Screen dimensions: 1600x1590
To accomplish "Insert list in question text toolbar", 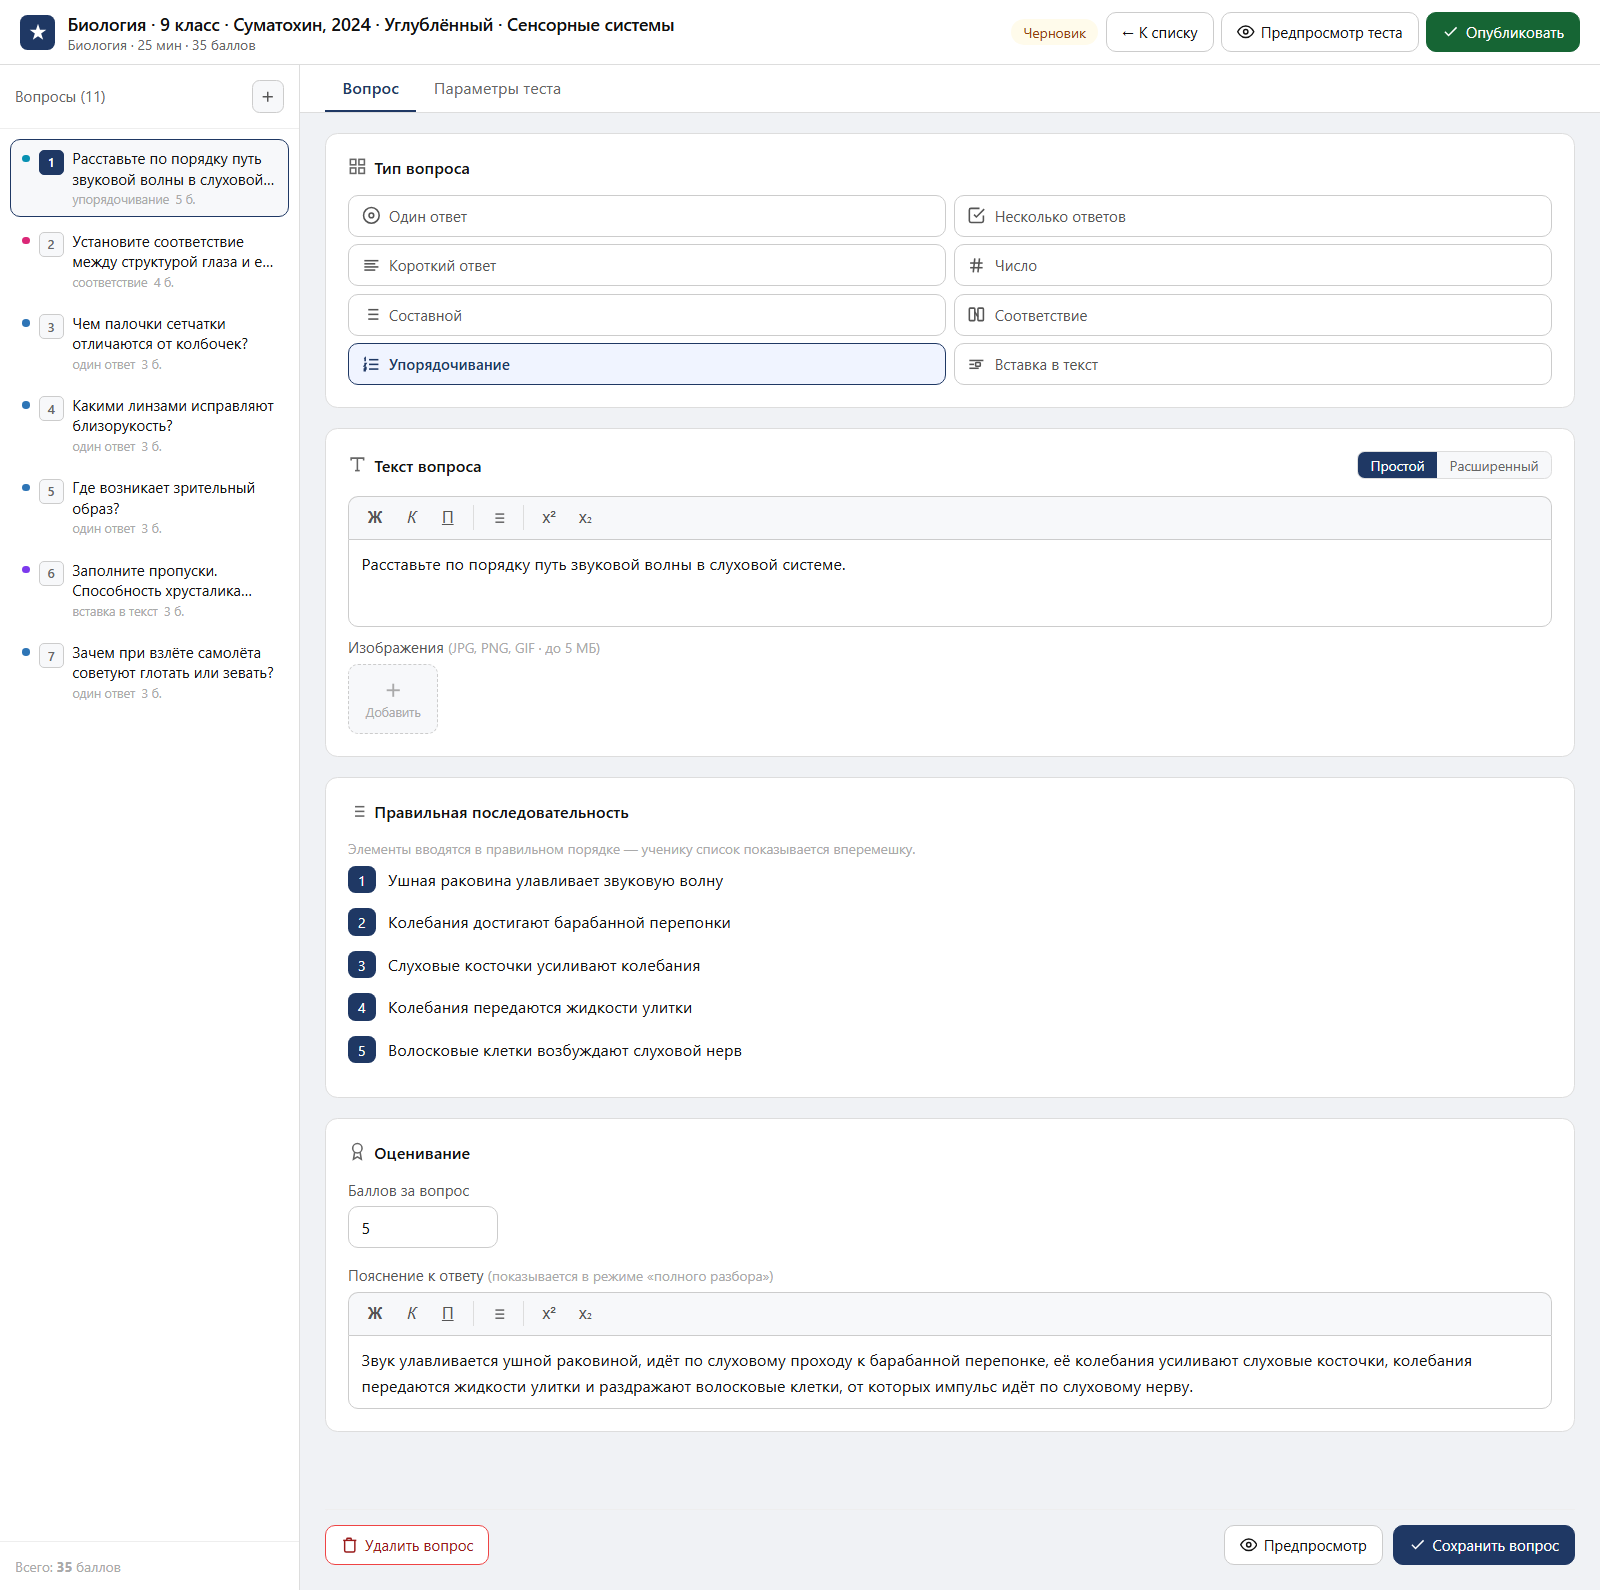I will (499, 518).
